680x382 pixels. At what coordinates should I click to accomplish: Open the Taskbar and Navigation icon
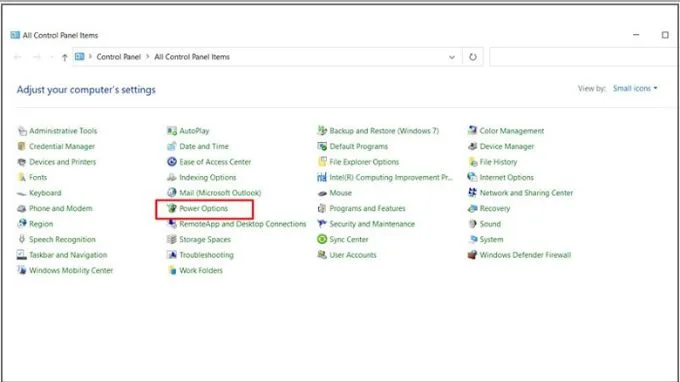click(x=22, y=255)
